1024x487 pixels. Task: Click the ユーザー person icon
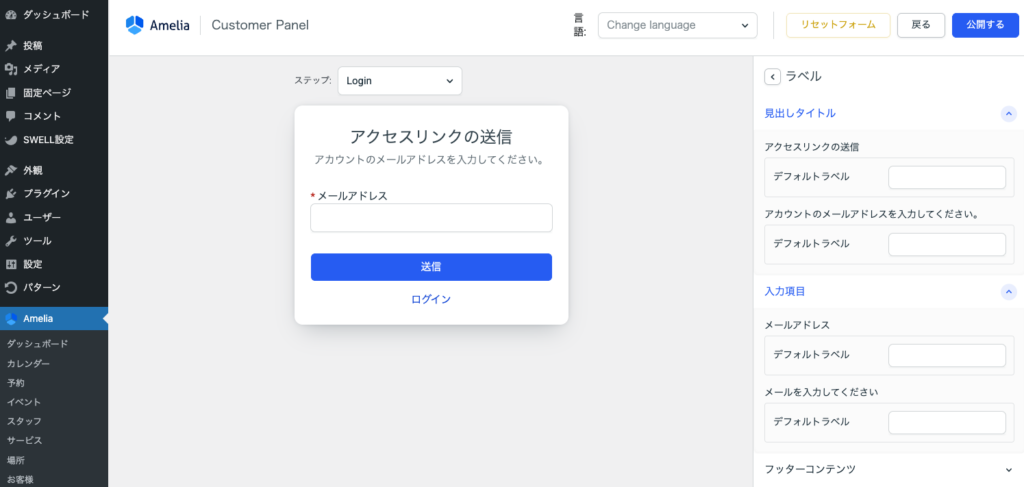11,217
